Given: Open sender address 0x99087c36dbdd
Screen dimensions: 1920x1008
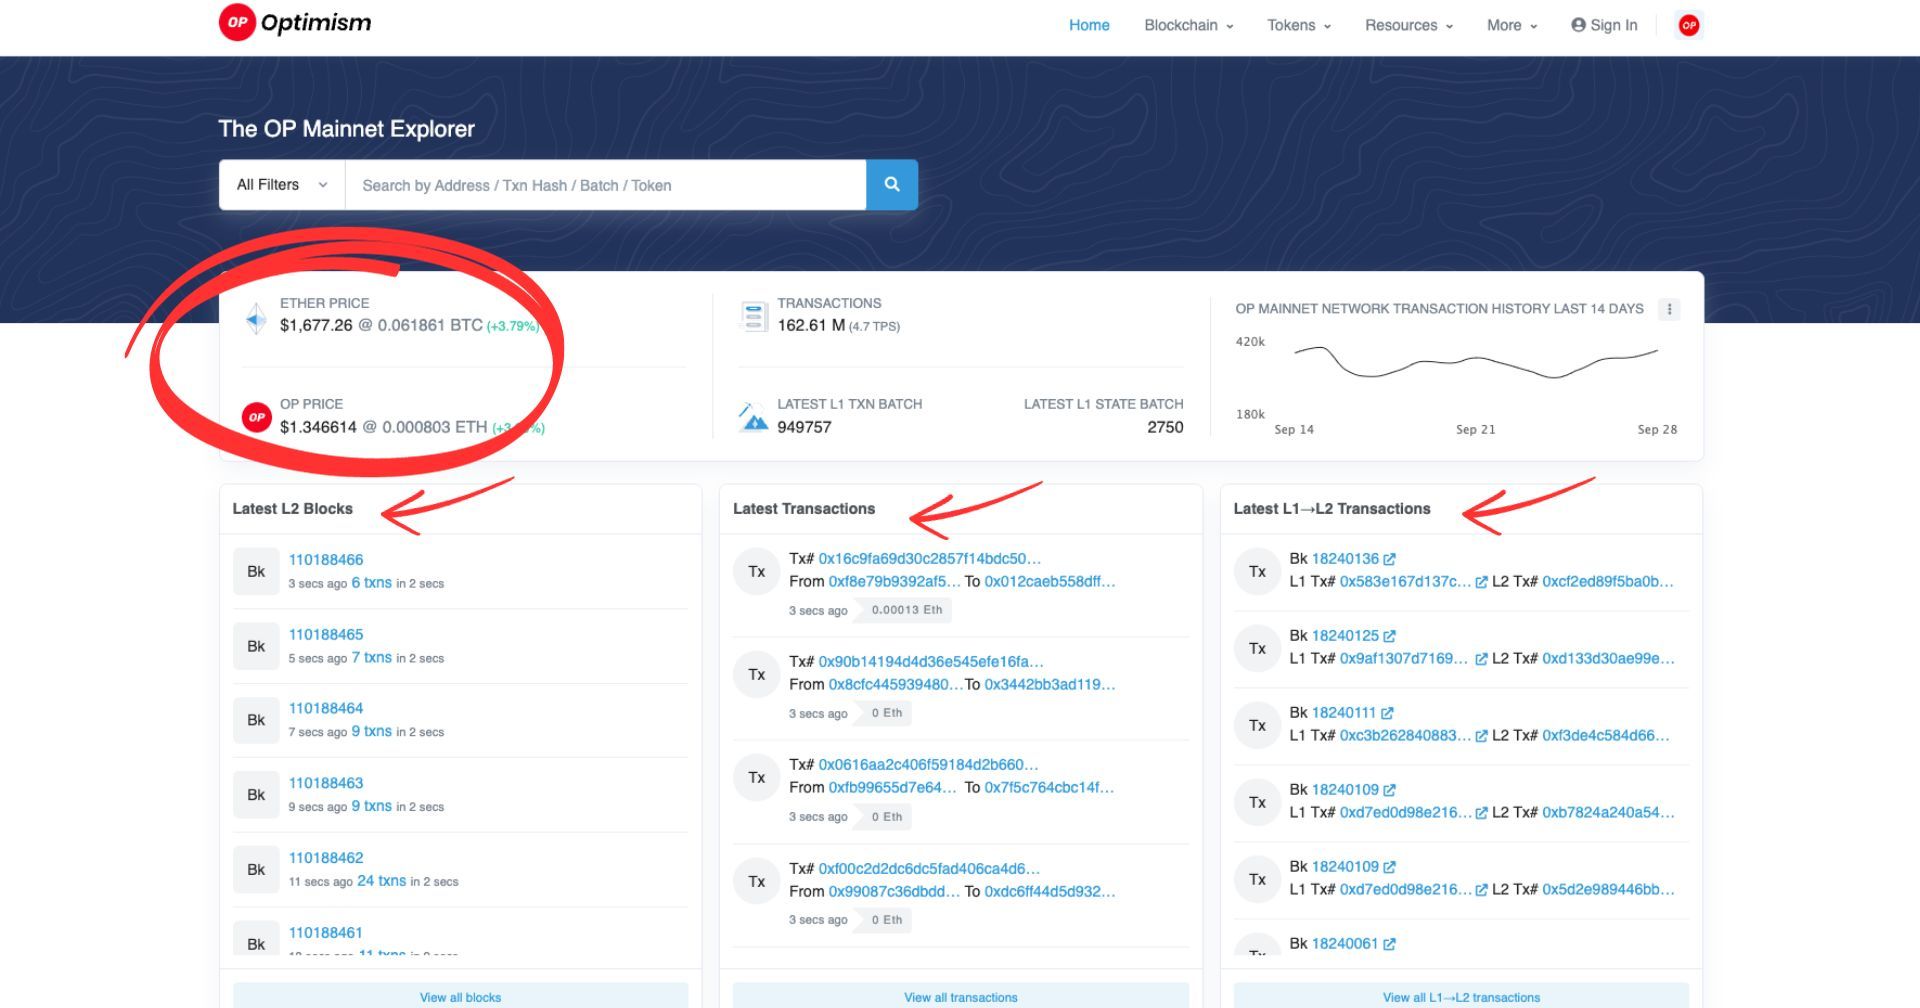Looking at the screenshot, I should tap(894, 892).
